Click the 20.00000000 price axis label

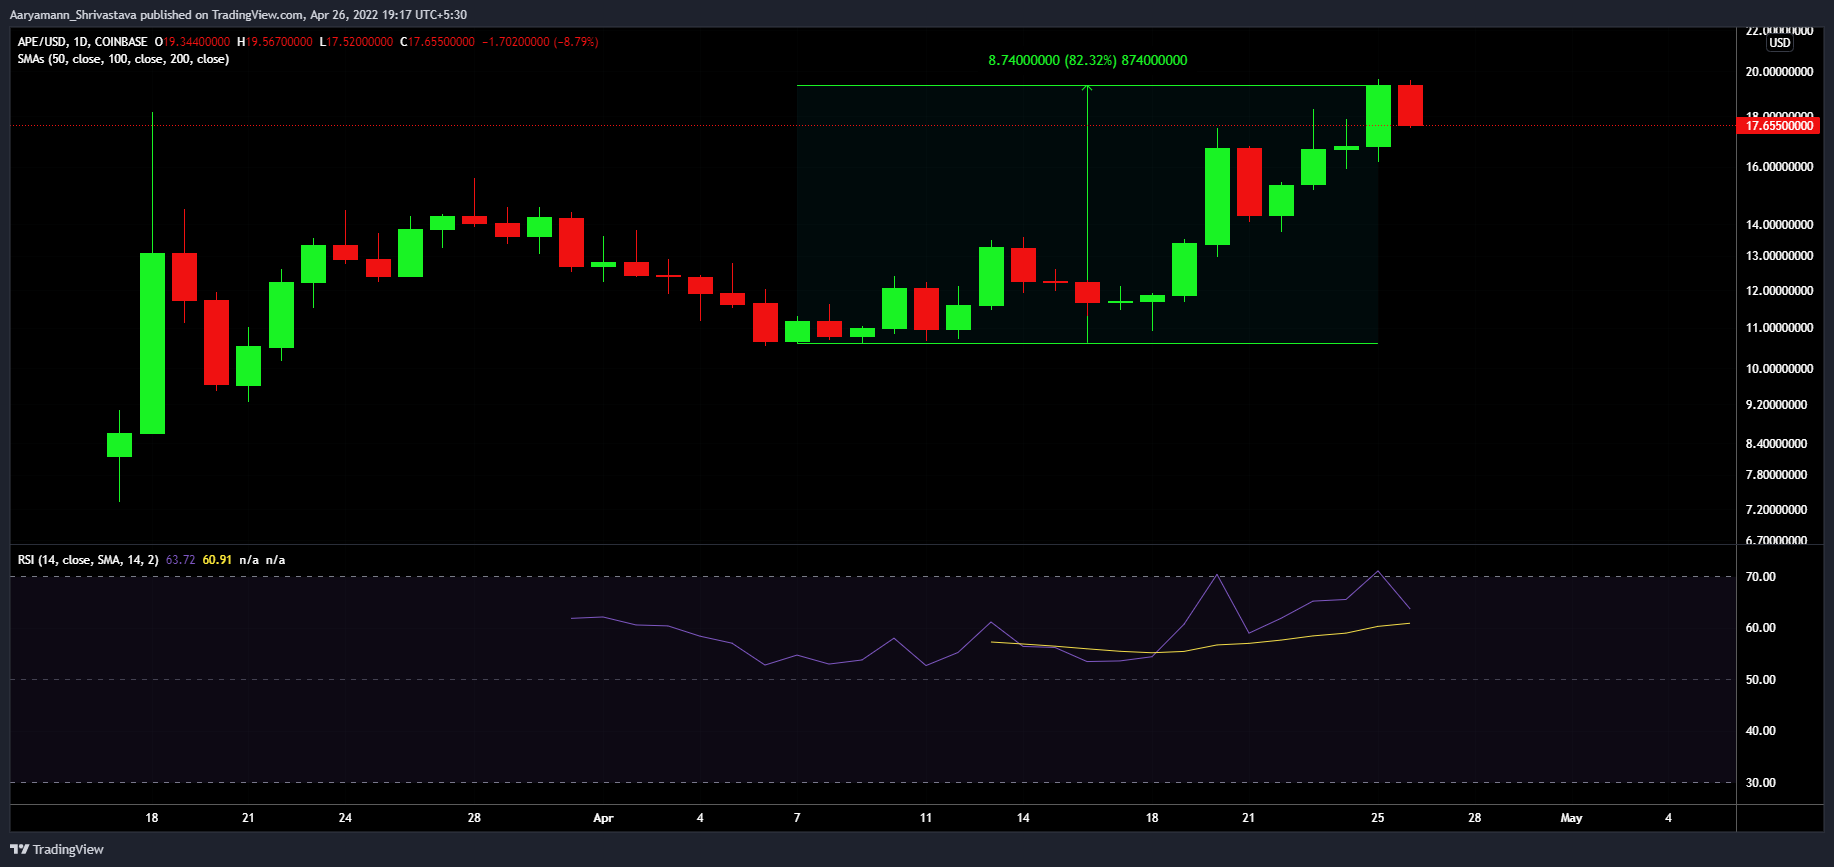click(1779, 72)
